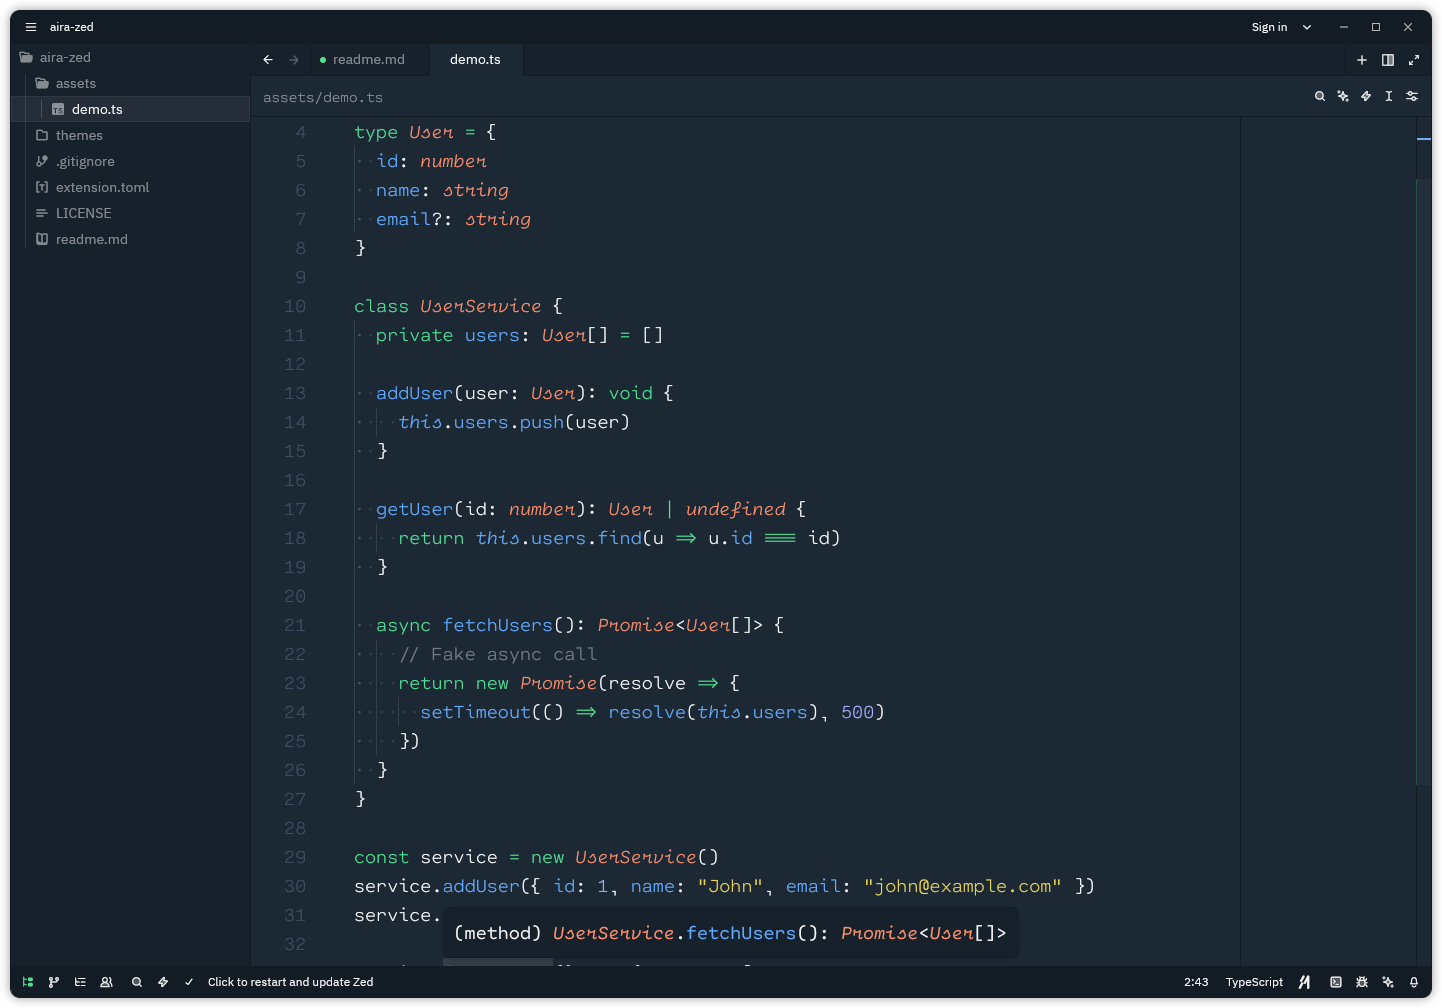The image size is (1442, 1008).
Task: Open the git branch panel
Action: [54, 982]
